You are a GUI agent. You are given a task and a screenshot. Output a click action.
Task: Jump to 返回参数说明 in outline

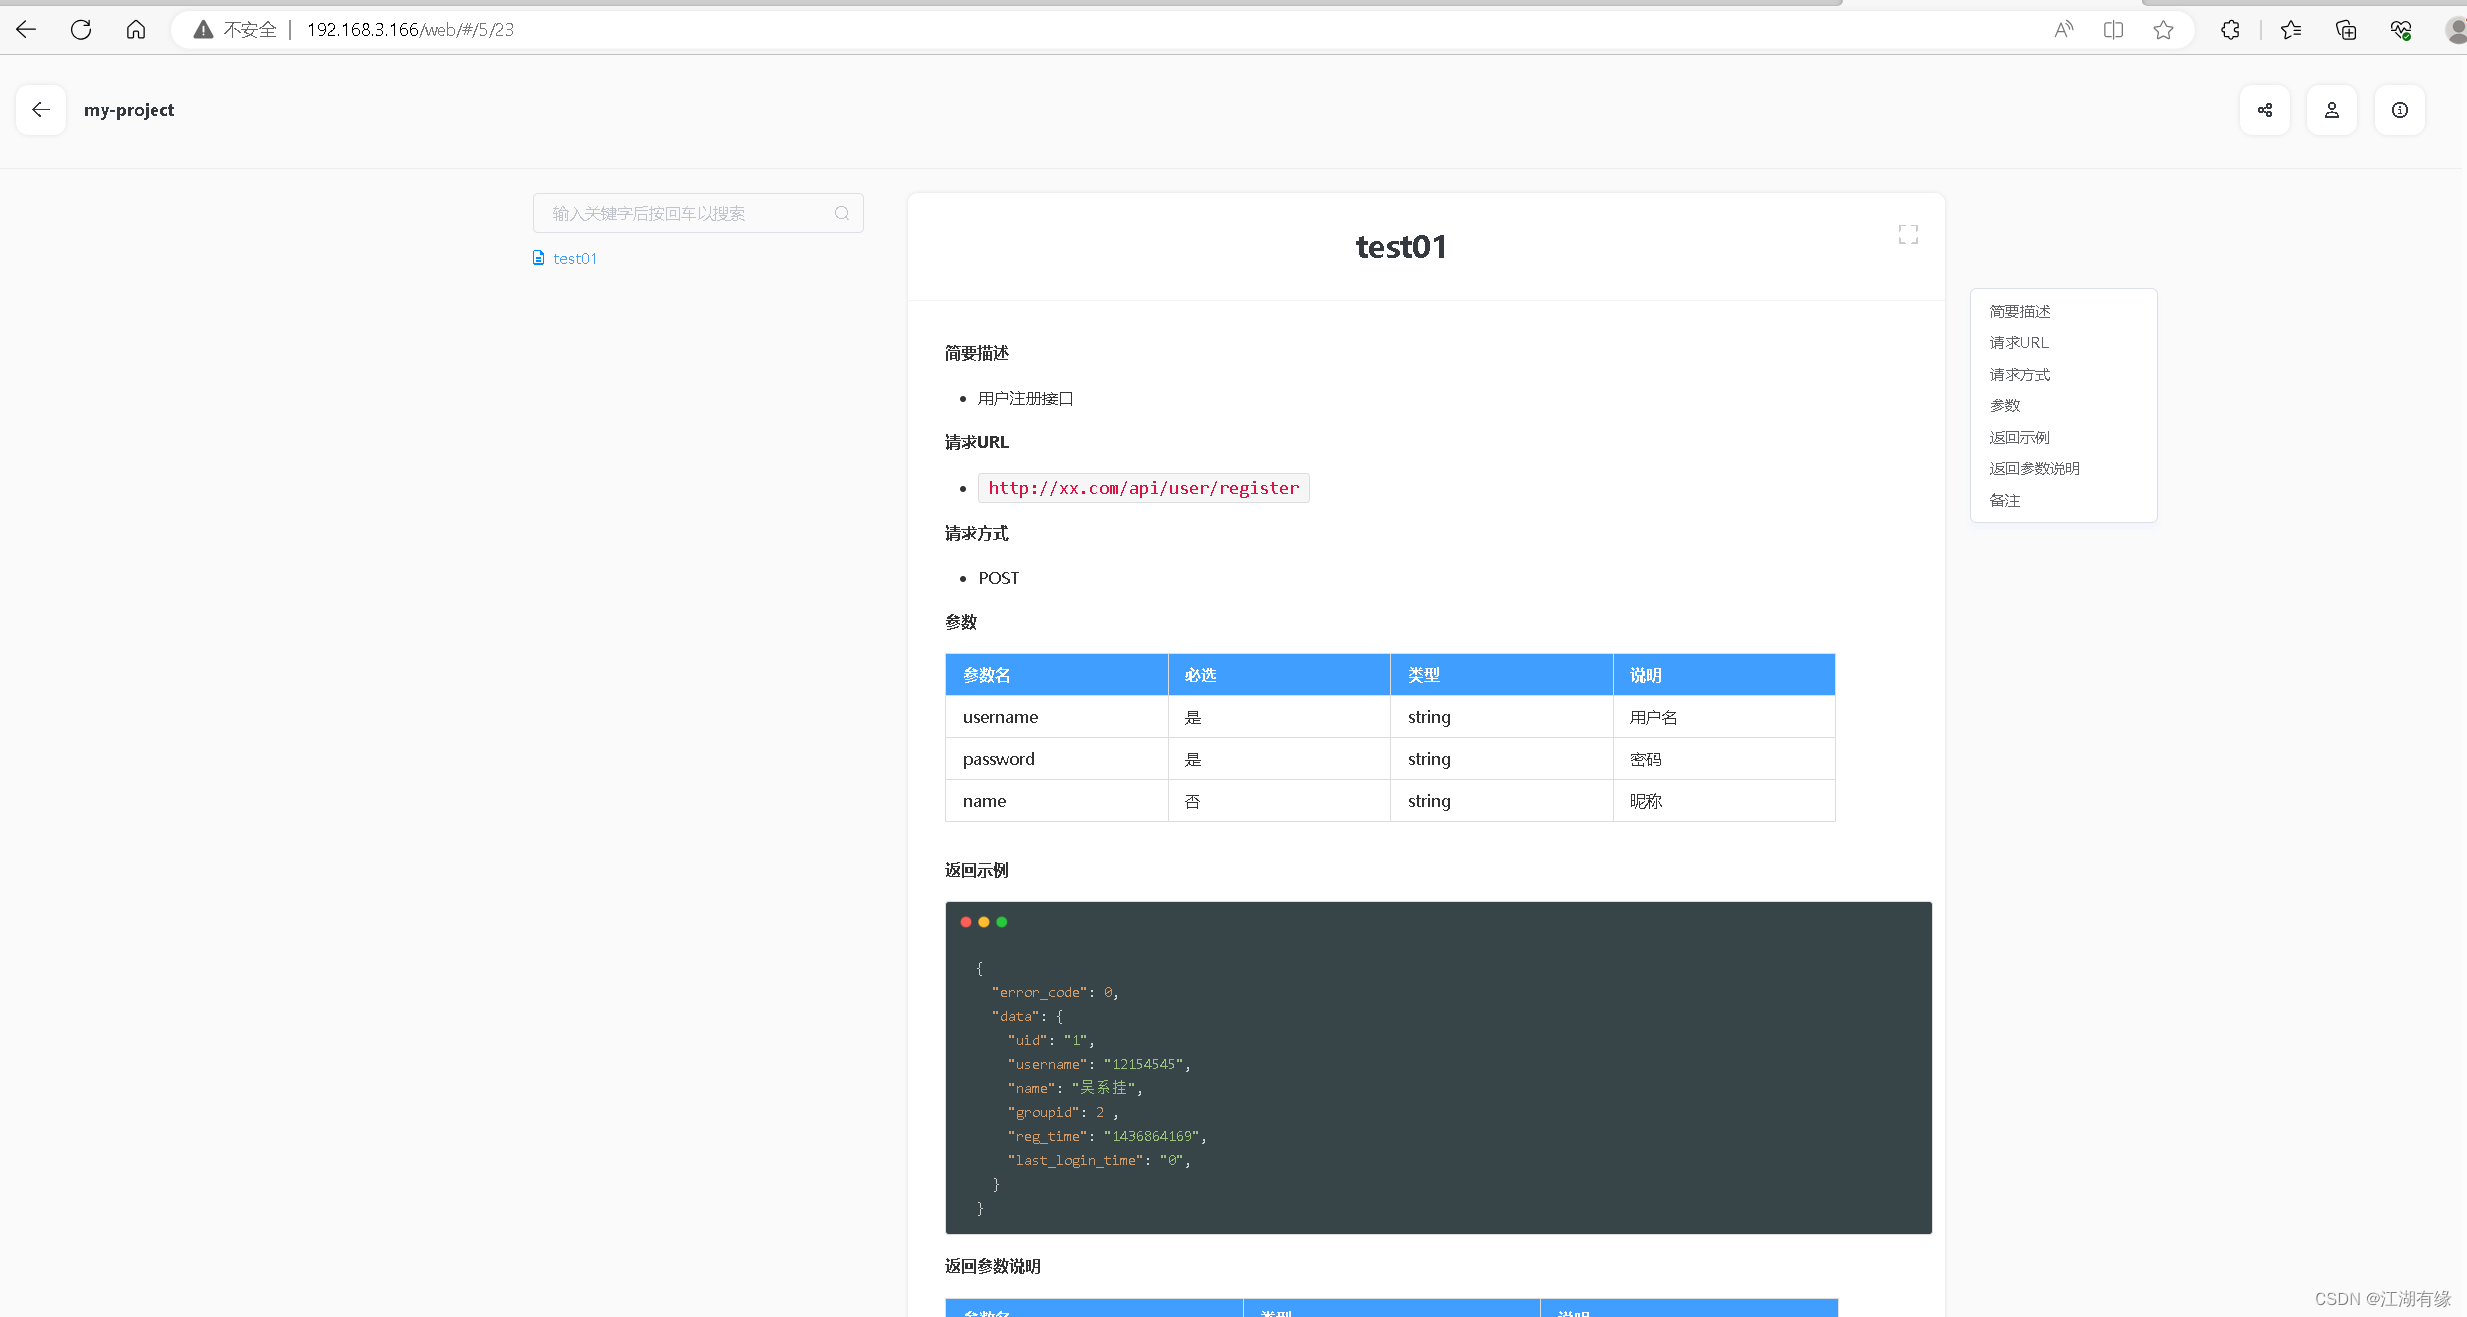click(x=2034, y=468)
